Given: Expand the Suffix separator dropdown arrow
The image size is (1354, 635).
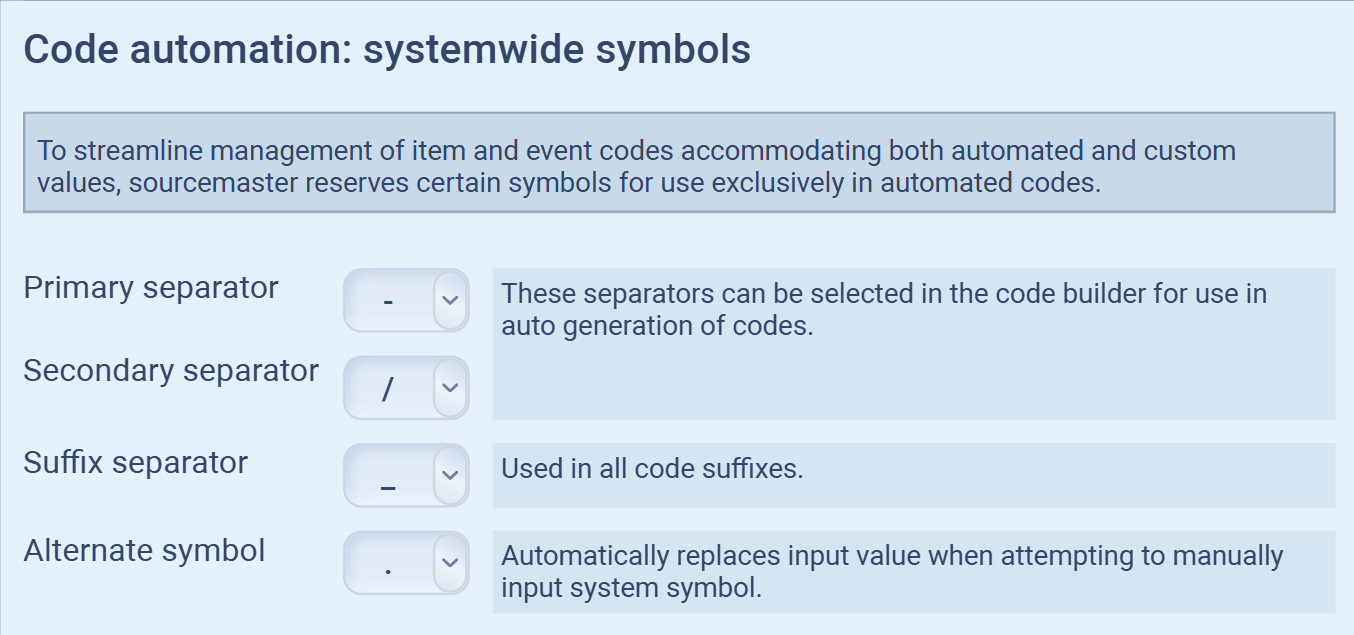Looking at the screenshot, I should (451, 475).
